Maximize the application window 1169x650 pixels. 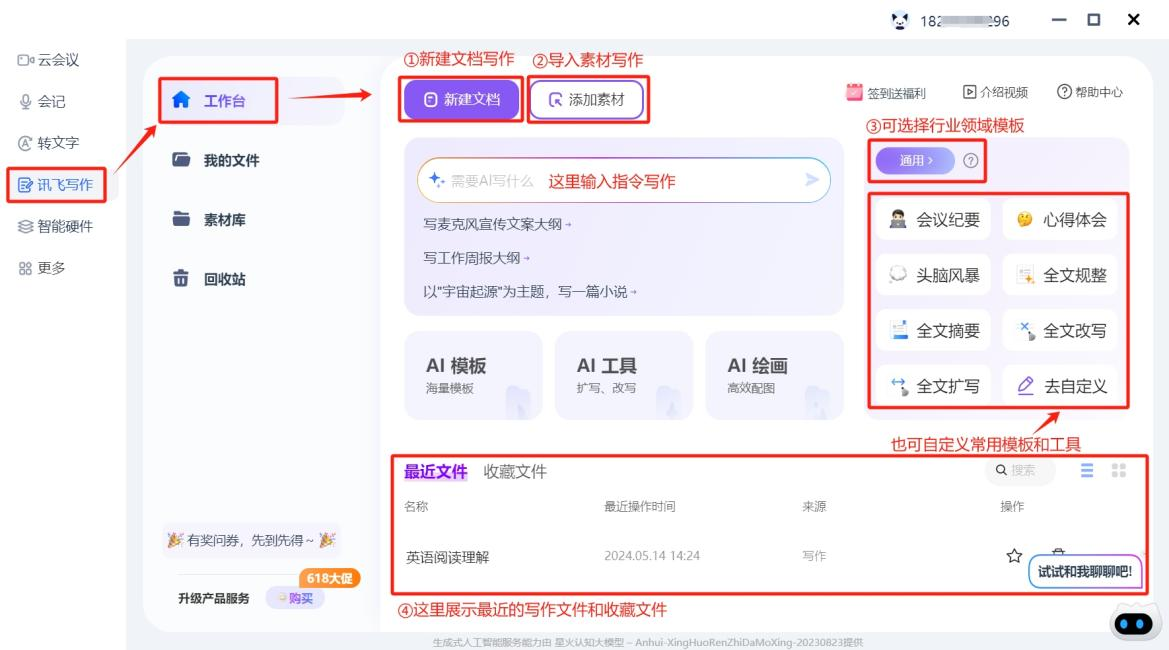[x=1094, y=19]
